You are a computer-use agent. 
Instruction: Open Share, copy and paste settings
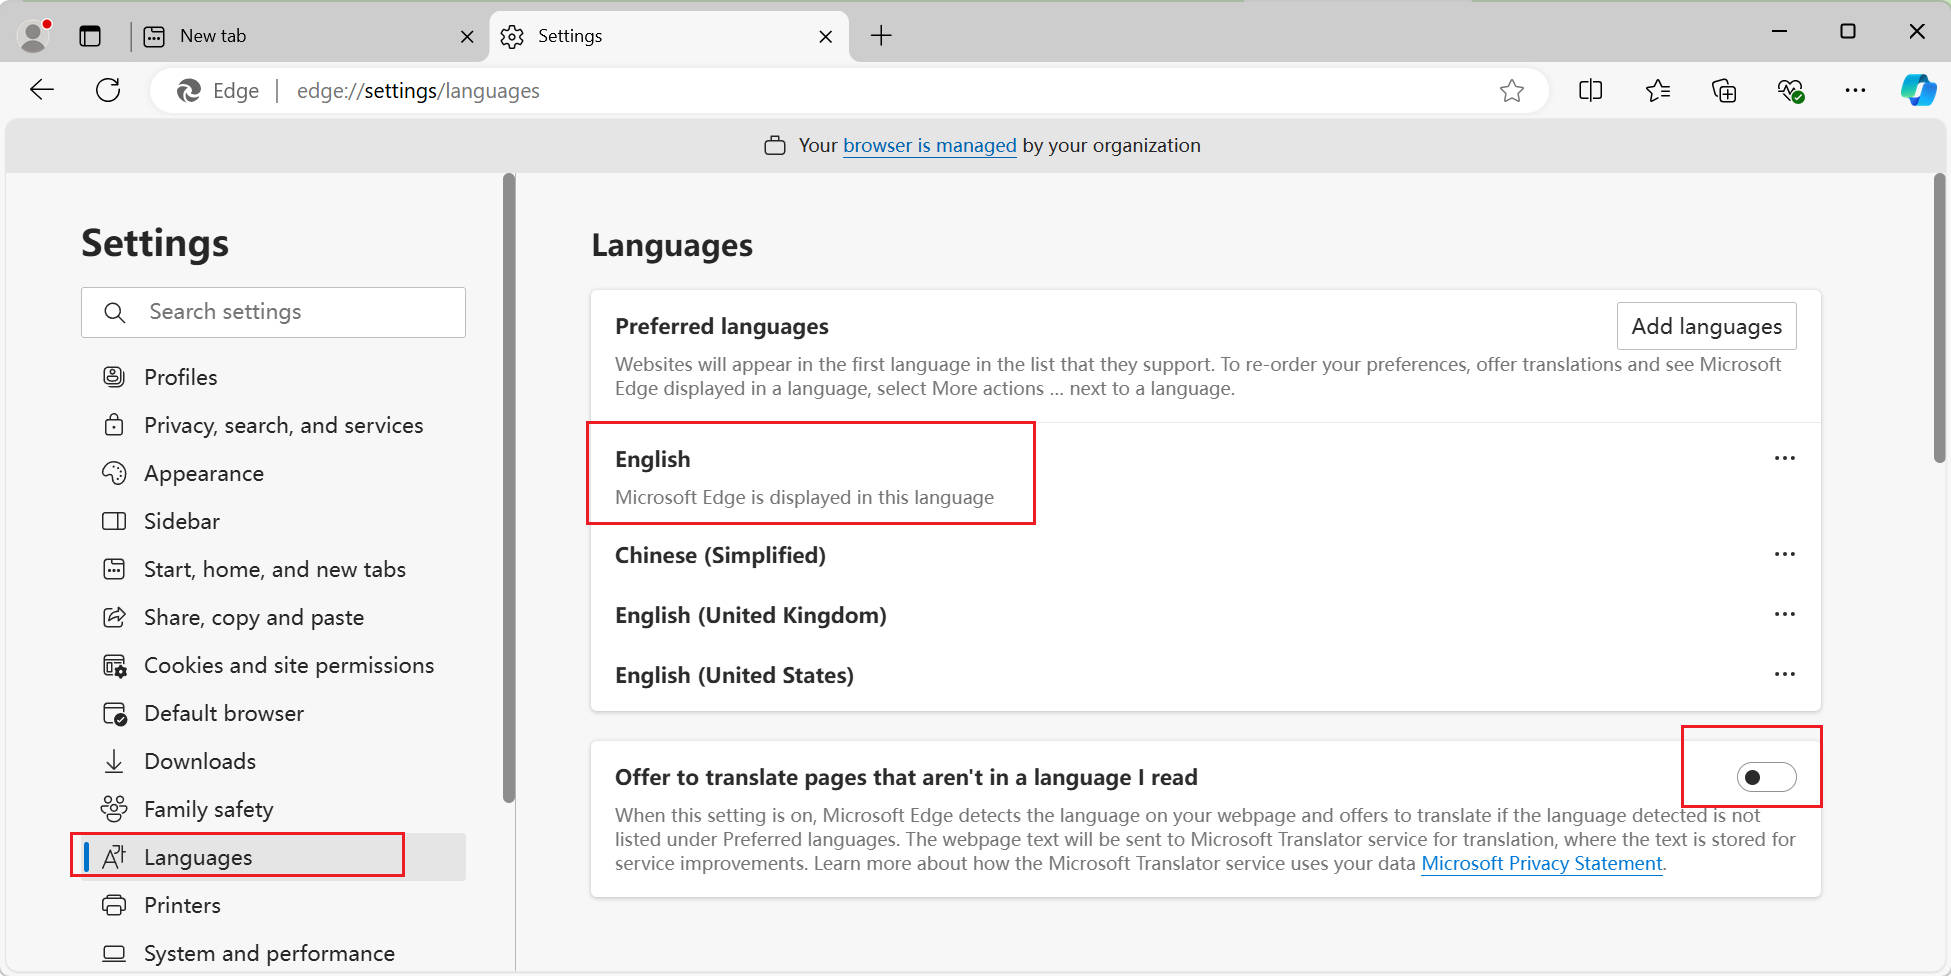pos(273,617)
